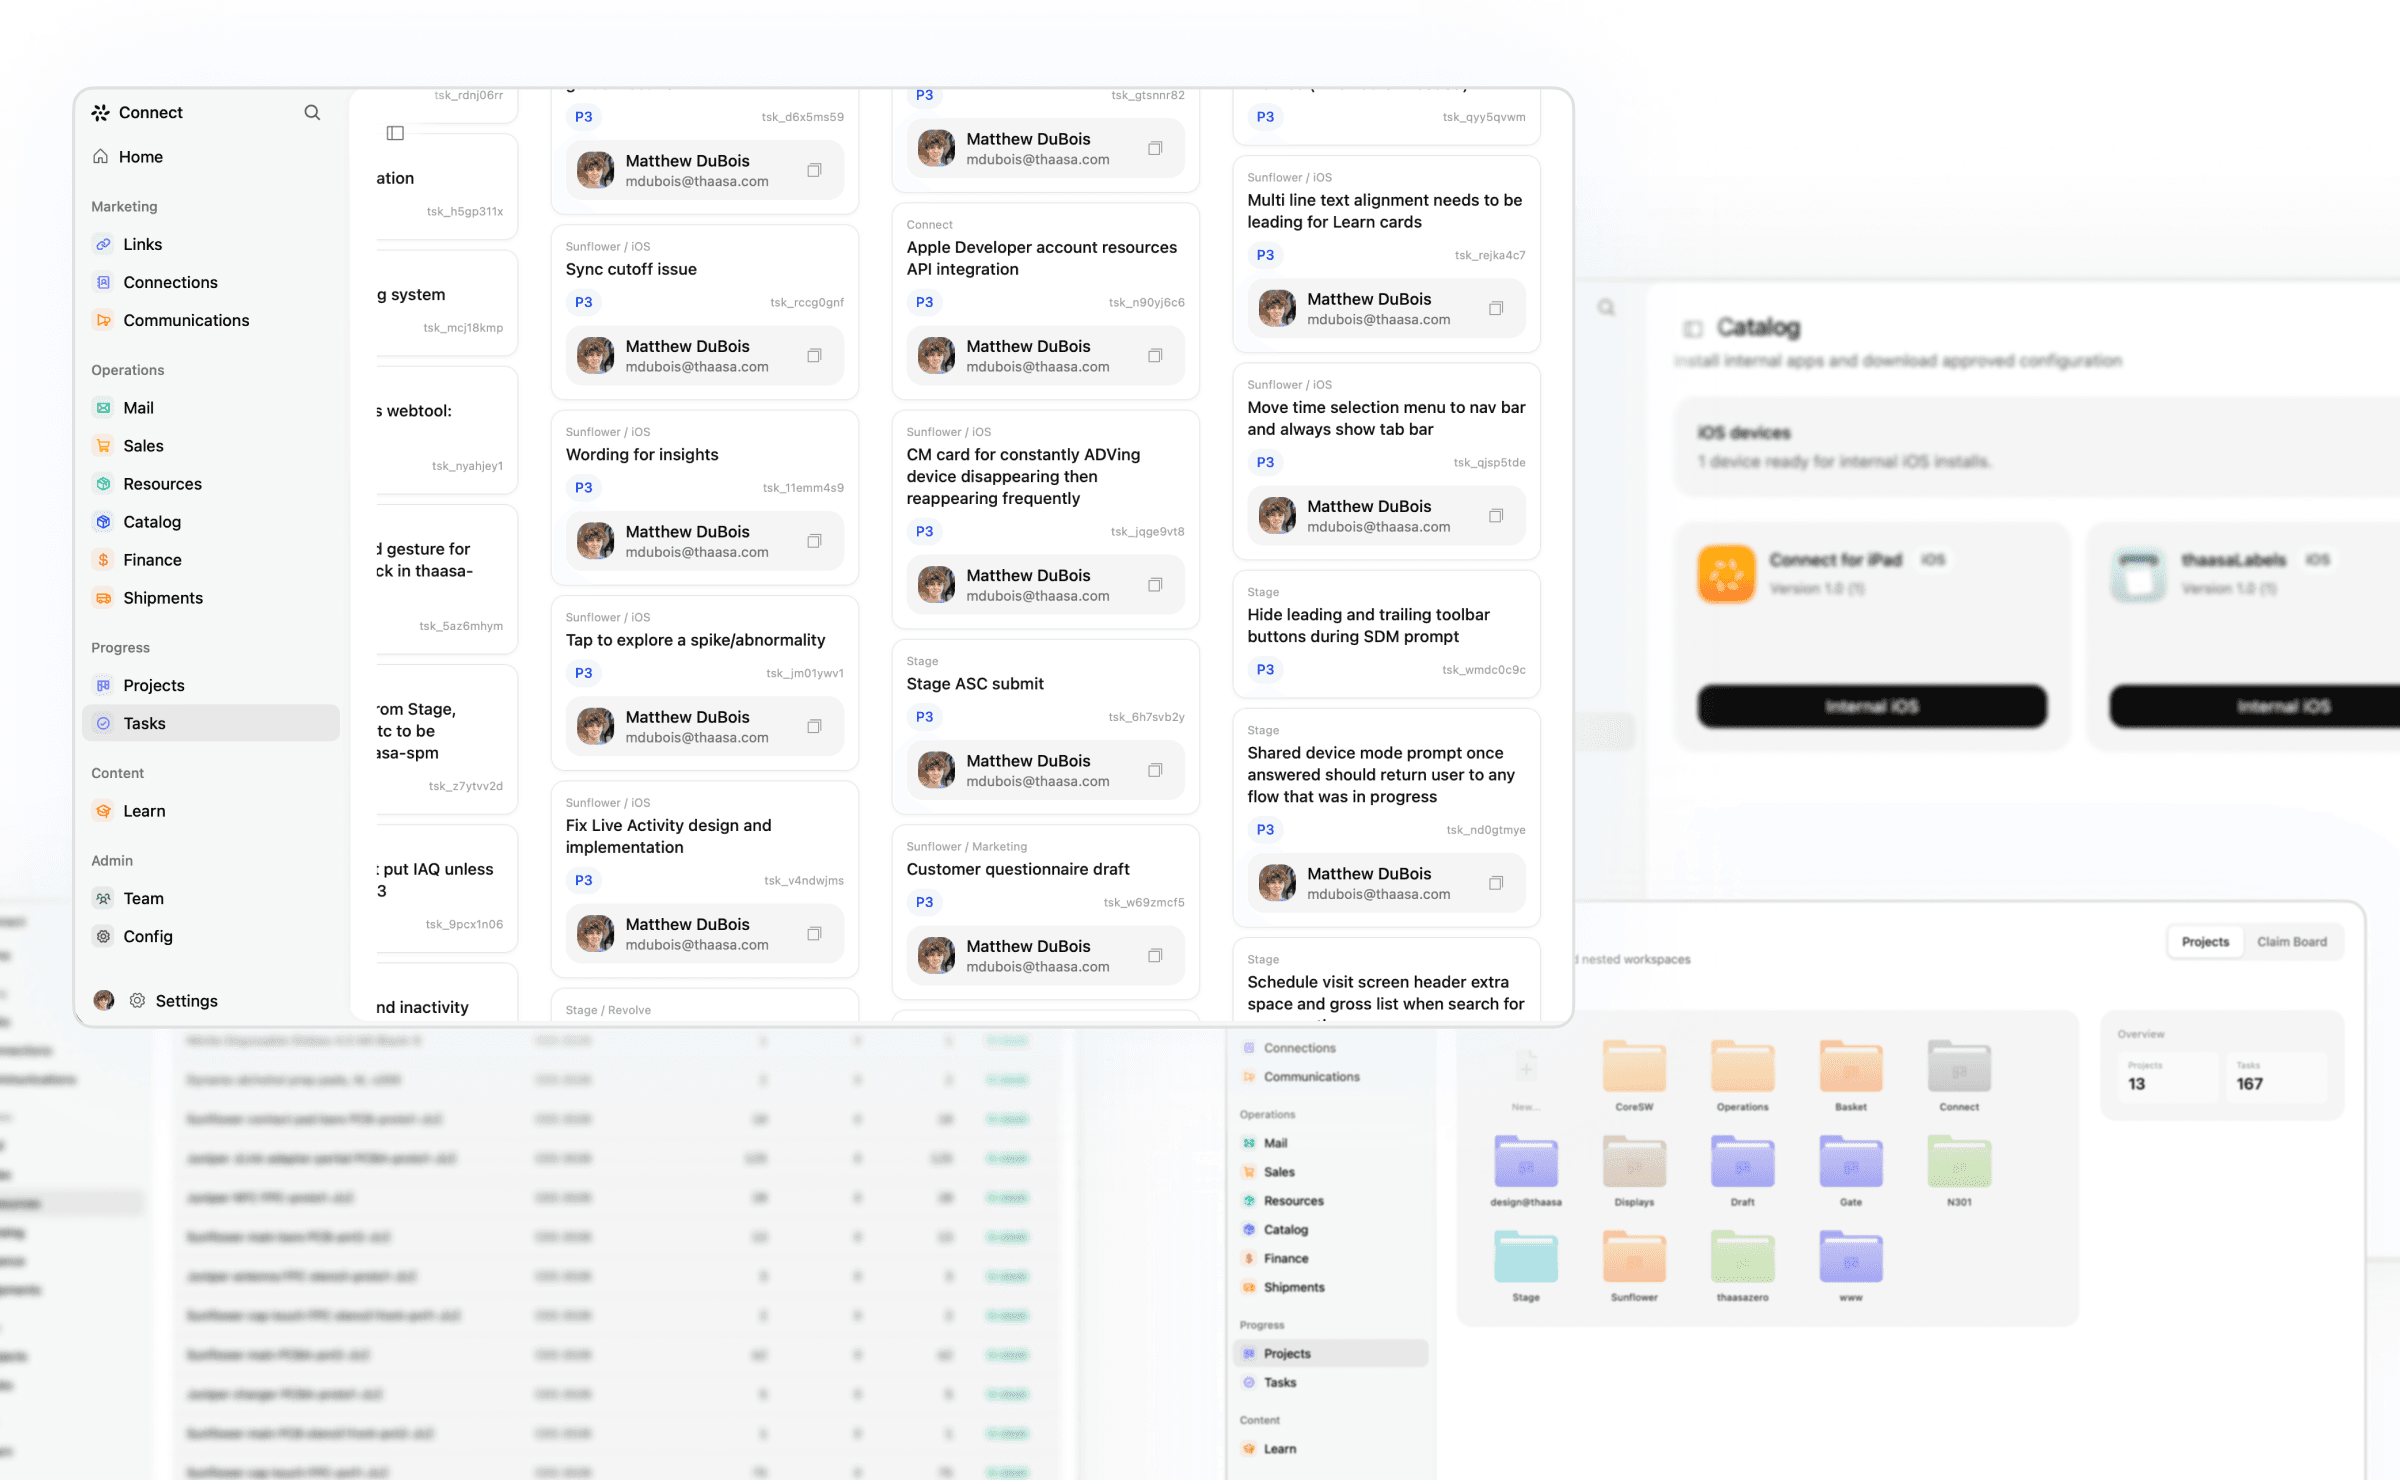This screenshot has width=2400, height=1480.
Task: Toggle the sidebar panel icon
Action: click(x=395, y=133)
